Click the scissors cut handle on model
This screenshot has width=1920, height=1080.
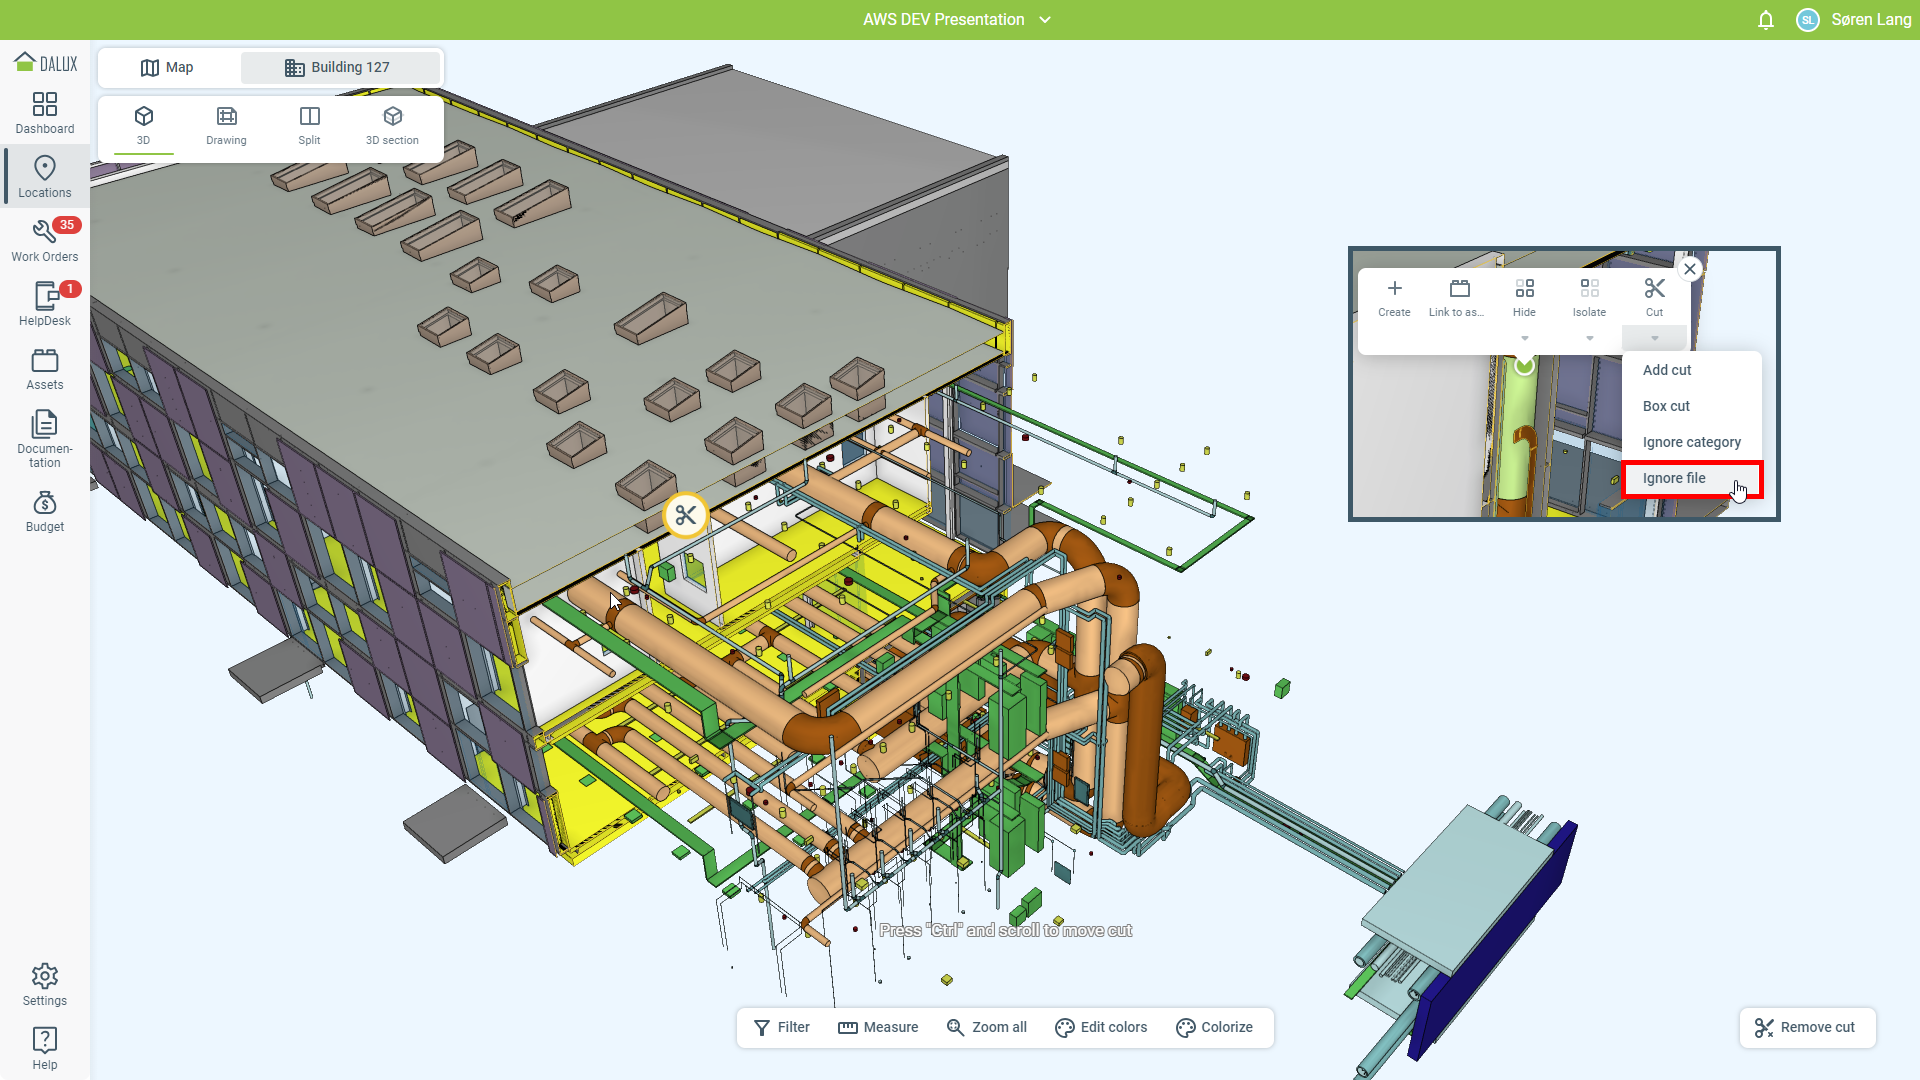tap(686, 515)
